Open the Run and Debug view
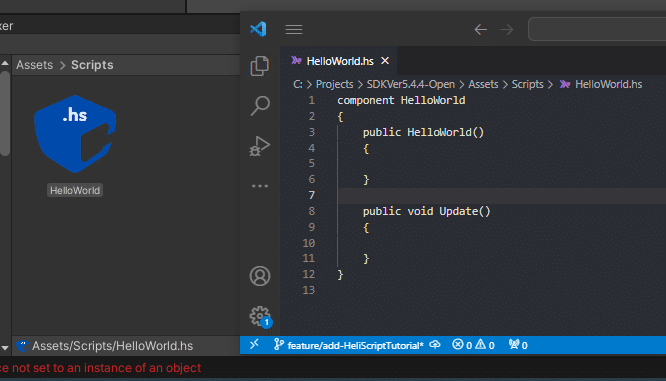The width and height of the screenshot is (666, 381). (x=260, y=146)
